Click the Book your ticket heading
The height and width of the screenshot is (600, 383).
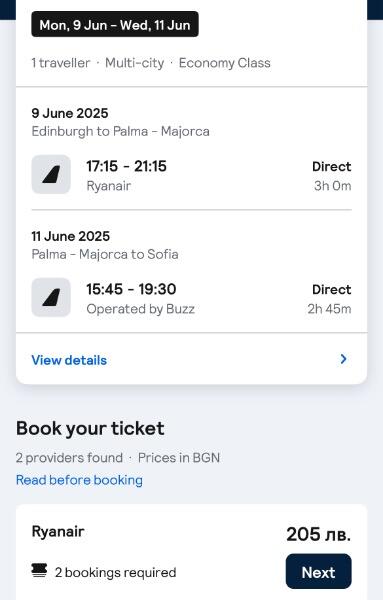point(90,428)
